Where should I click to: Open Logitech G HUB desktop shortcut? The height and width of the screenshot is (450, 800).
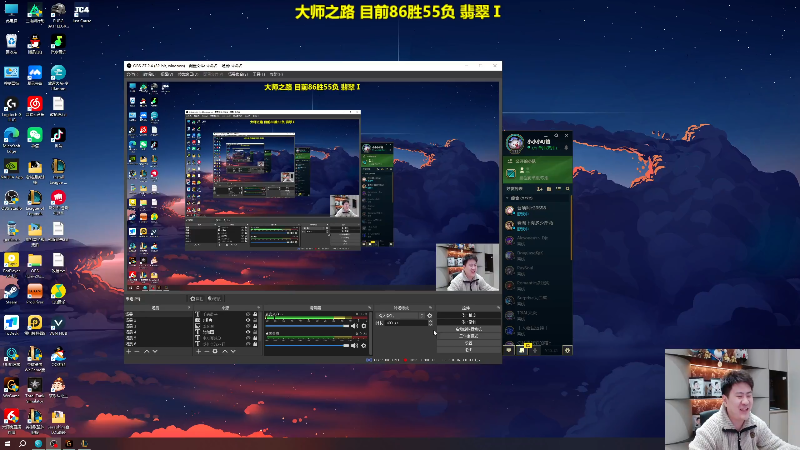[x=11, y=108]
